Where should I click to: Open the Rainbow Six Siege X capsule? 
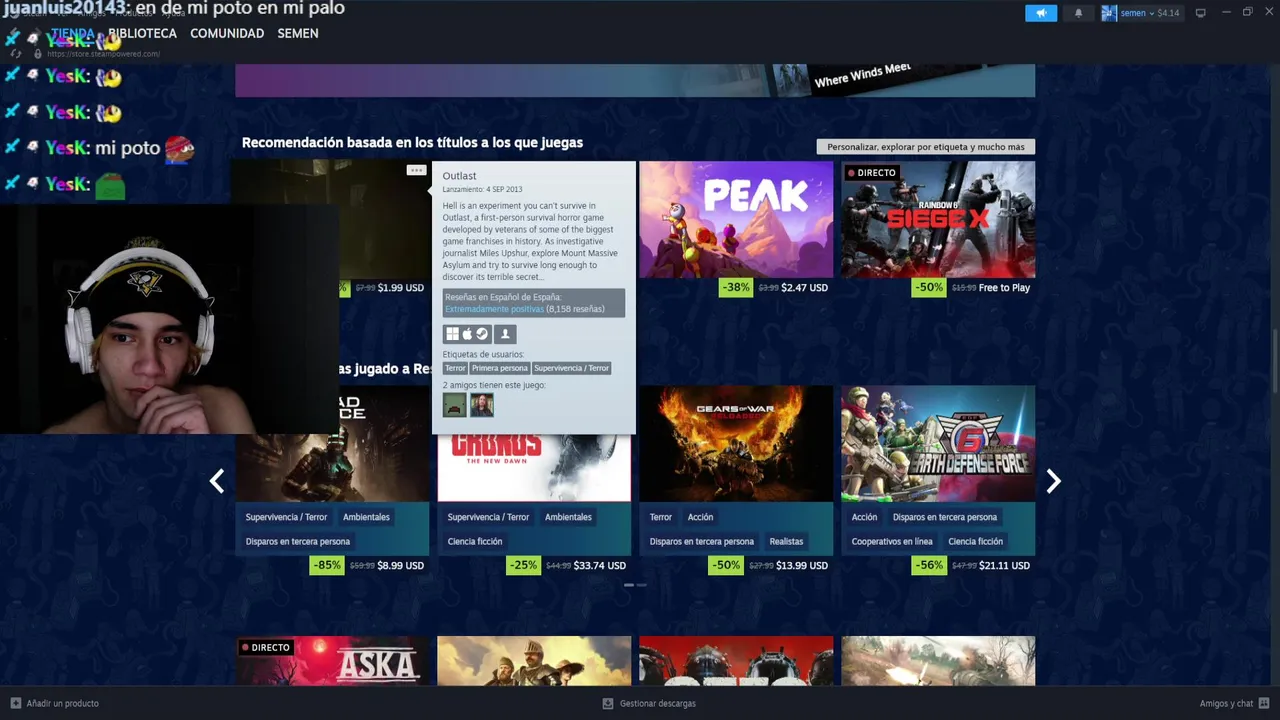(938, 219)
